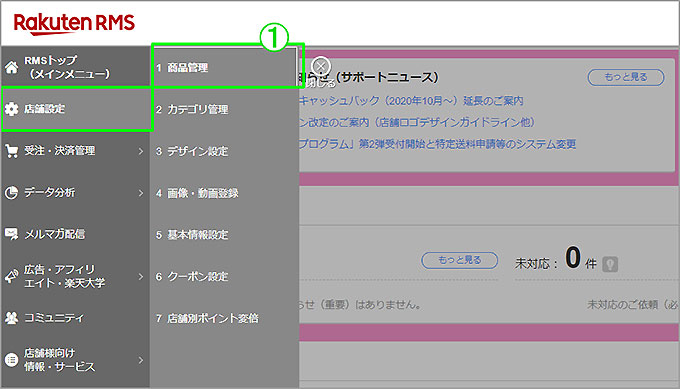Click the people icon for コミュニティ
The image size is (680, 389).
(x=12, y=318)
